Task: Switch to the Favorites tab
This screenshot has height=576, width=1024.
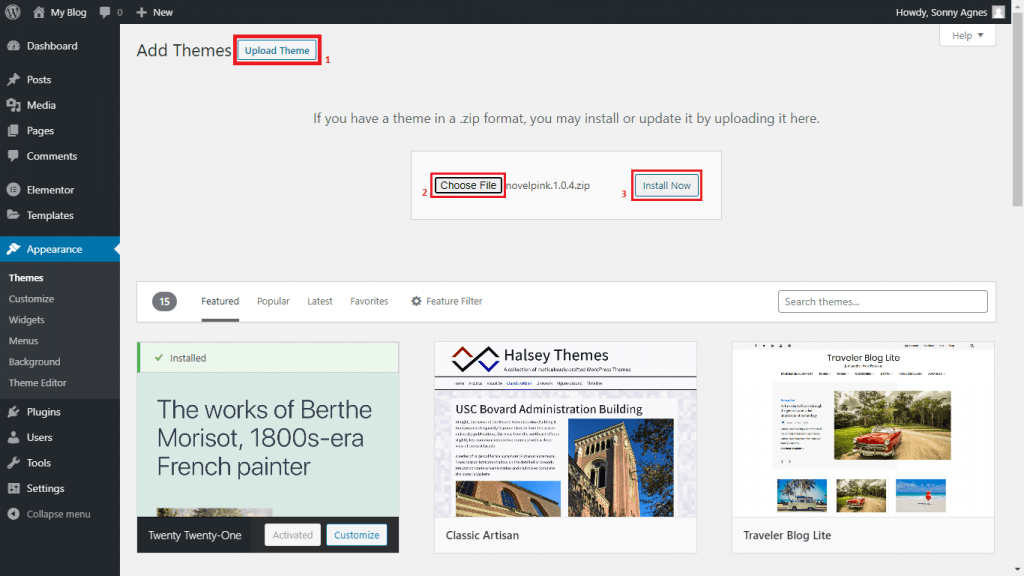Action: 369,301
